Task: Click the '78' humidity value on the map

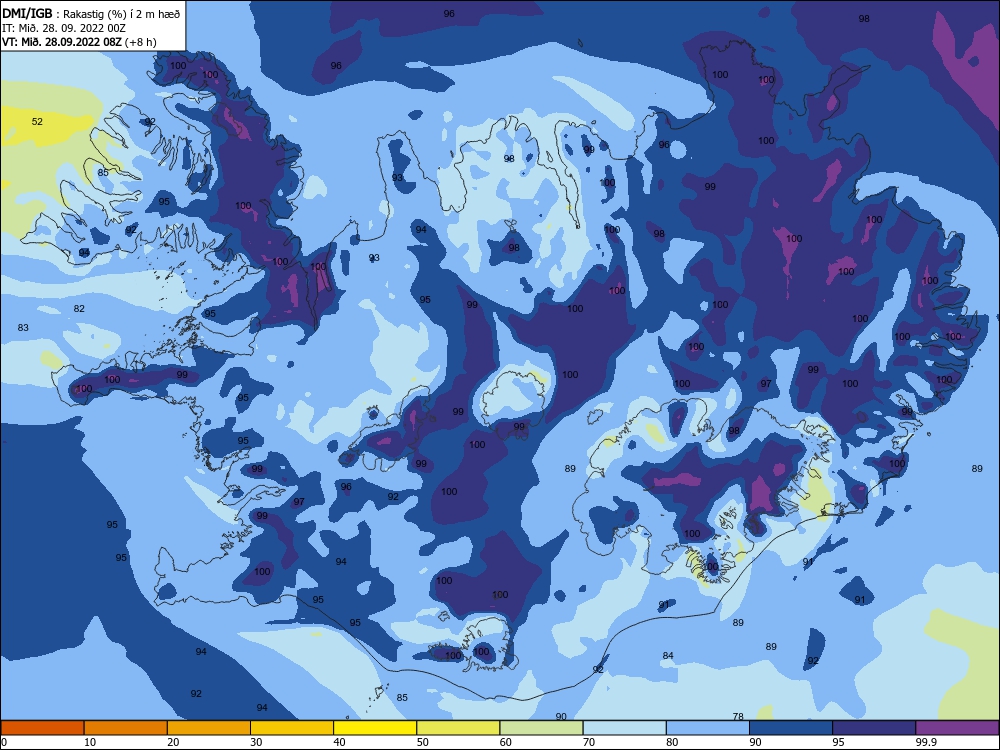Action: [738, 716]
